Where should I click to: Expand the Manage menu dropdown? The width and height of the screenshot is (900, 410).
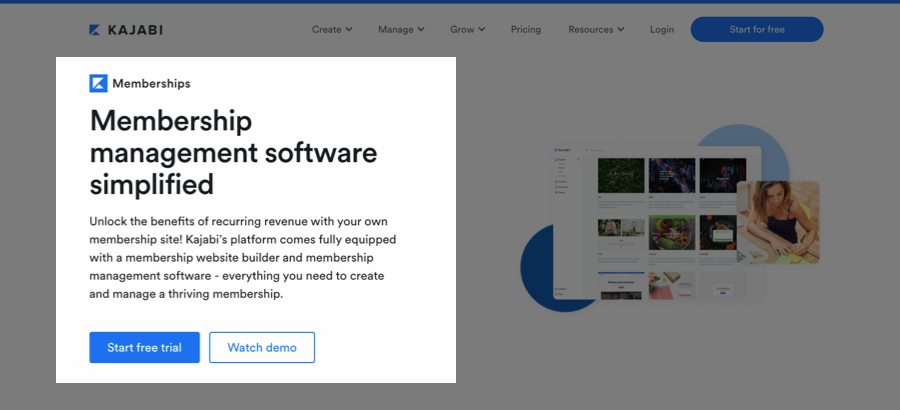tap(401, 29)
